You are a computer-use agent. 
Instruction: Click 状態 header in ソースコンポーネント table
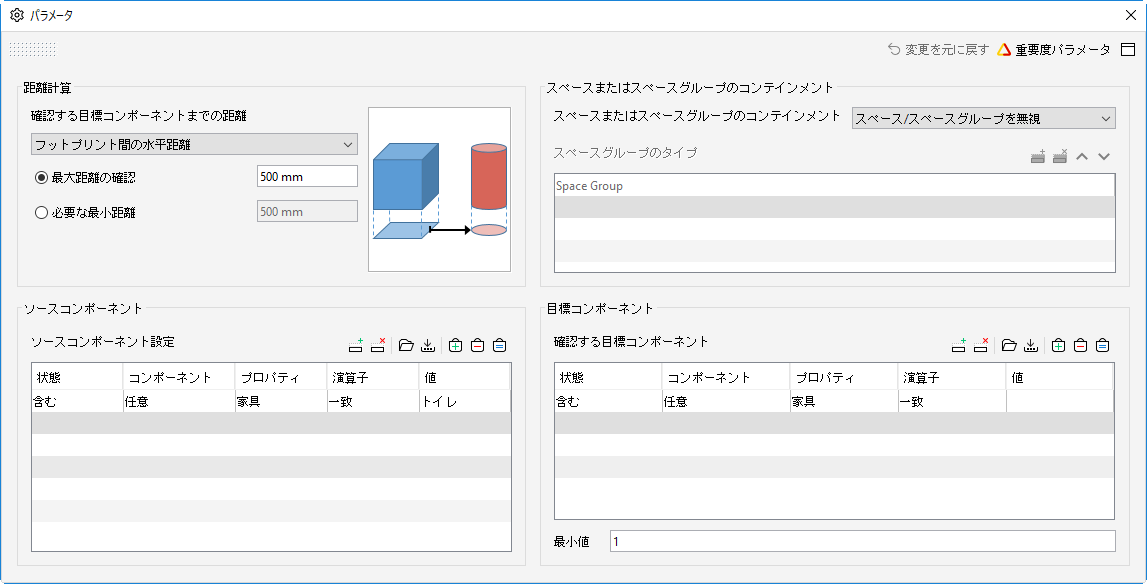coord(78,378)
